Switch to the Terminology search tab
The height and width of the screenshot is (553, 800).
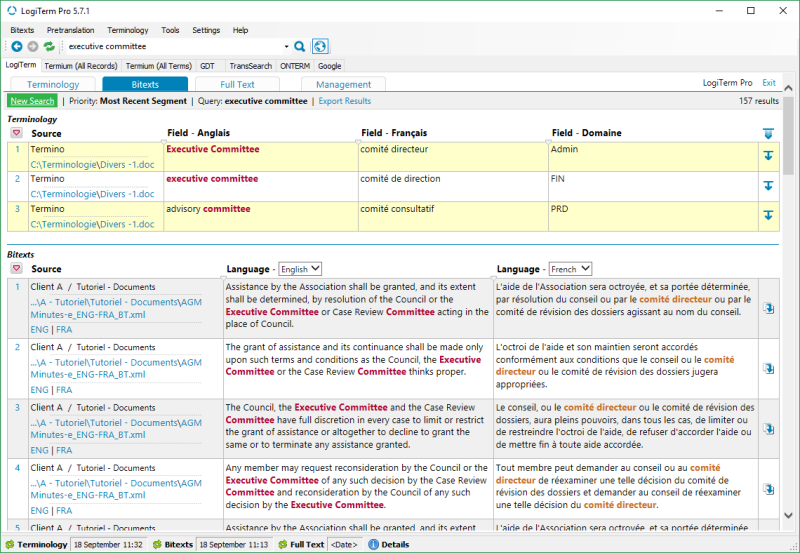53,84
